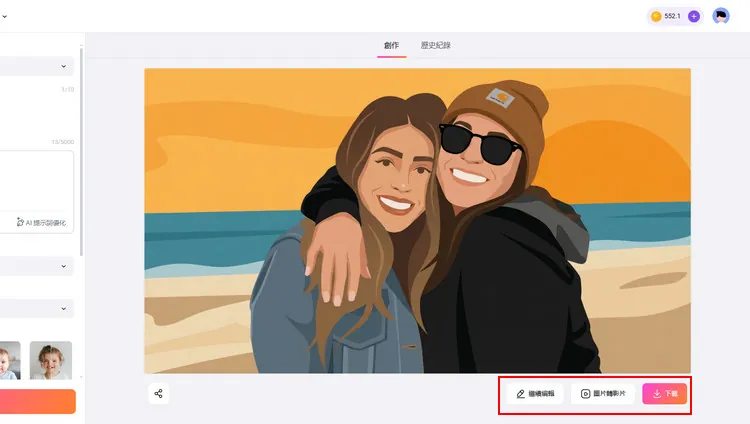Open the dropdown below the prompt box
Screen dimensions: 750x424
[x=64, y=267]
